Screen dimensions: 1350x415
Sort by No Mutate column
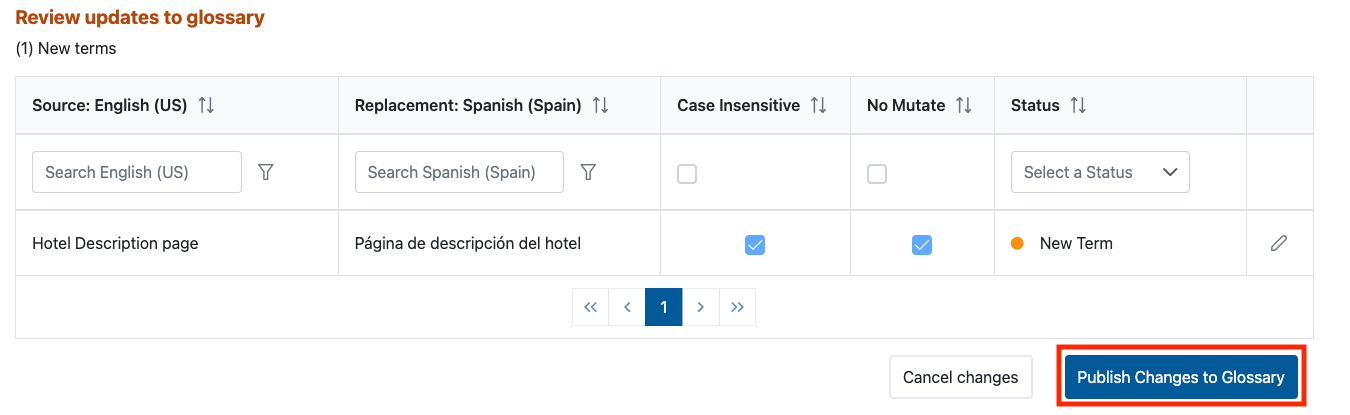coord(964,105)
